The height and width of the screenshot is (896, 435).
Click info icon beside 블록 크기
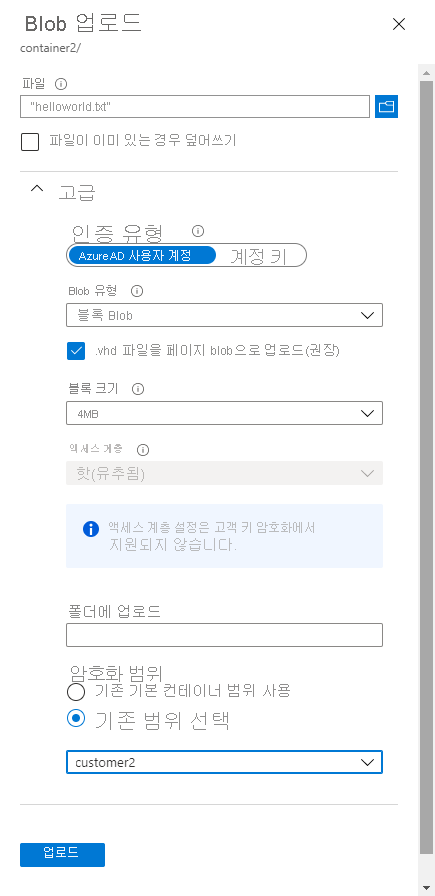click(138, 389)
